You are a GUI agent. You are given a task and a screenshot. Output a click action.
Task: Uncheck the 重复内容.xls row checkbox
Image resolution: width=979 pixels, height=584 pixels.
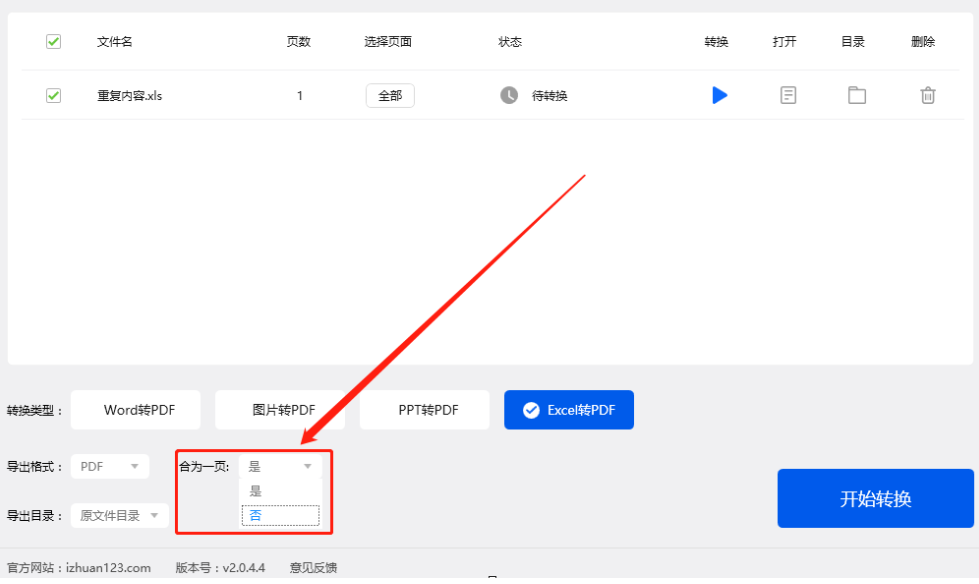point(54,96)
